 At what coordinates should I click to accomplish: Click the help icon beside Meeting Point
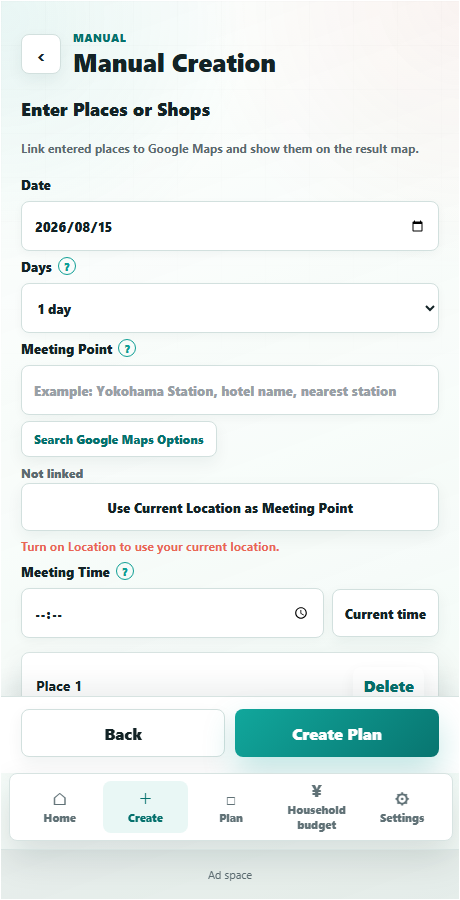pyautogui.click(x=127, y=349)
